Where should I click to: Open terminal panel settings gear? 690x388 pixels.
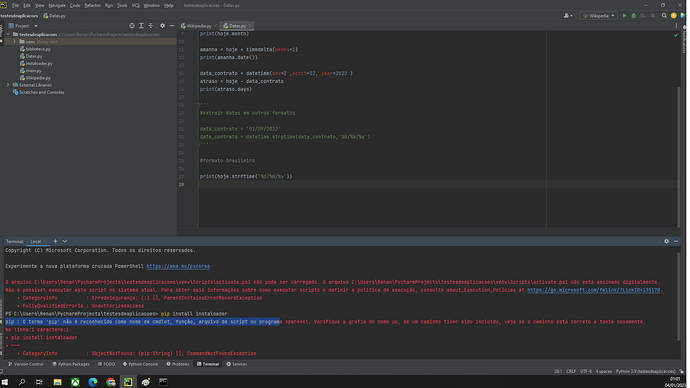point(666,242)
